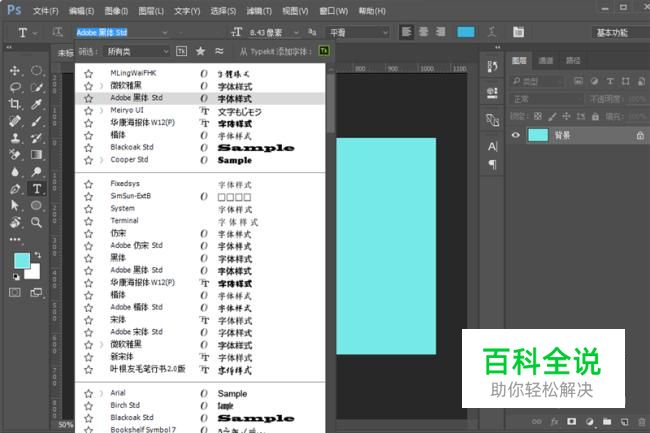Screen dimensions: 650x433
Task: Show favorite fonts with star filter
Action: (201, 51)
